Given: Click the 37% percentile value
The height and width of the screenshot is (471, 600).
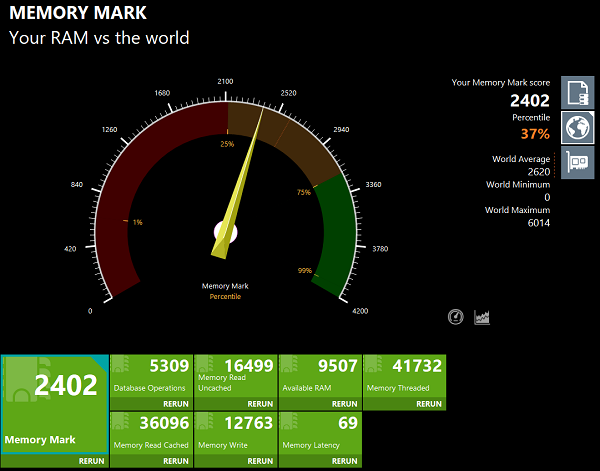Looking at the screenshot, I should tap(535, 134).
